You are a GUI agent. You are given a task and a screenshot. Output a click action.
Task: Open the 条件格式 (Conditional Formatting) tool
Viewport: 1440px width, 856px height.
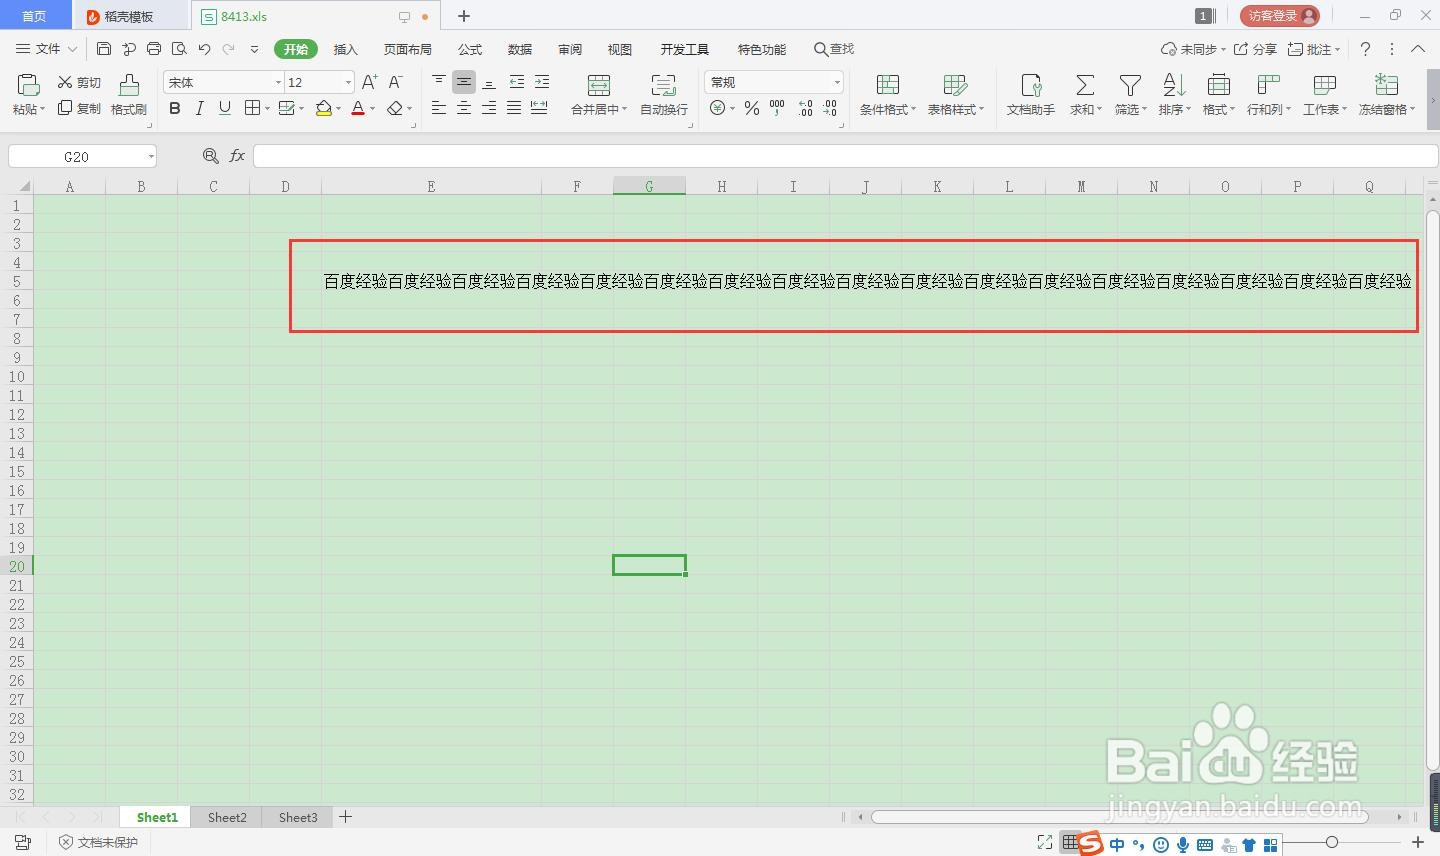[884, 95]
